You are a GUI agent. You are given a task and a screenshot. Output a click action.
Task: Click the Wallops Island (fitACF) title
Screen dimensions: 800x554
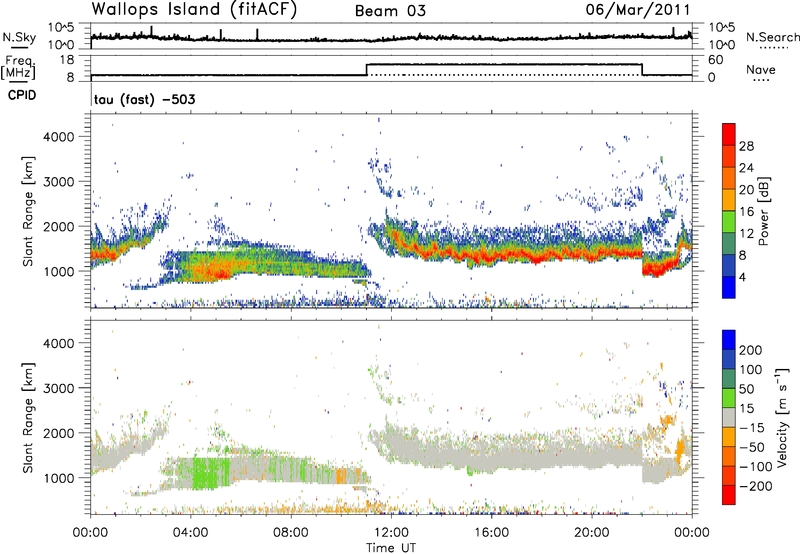tap(194, 10)
